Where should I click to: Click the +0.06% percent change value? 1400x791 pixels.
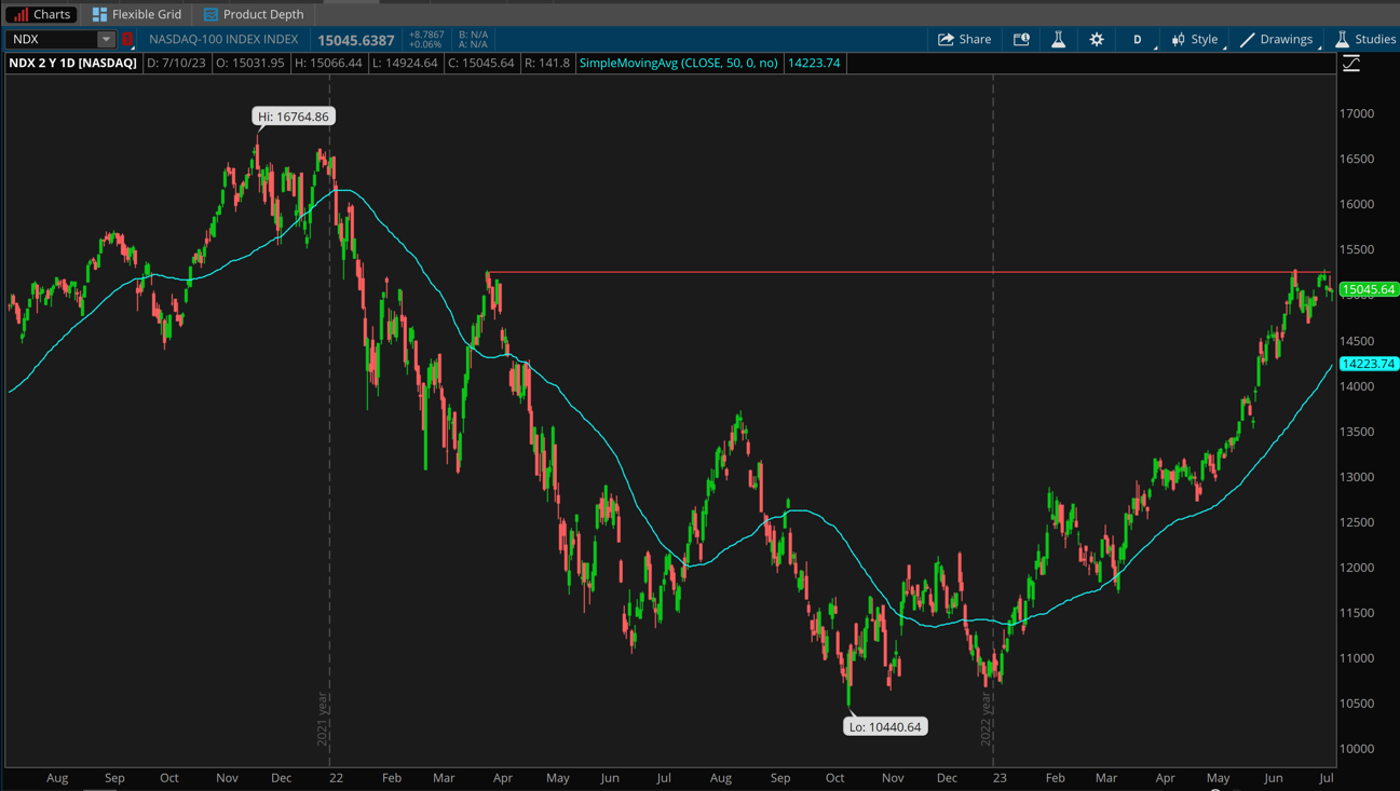425,45
